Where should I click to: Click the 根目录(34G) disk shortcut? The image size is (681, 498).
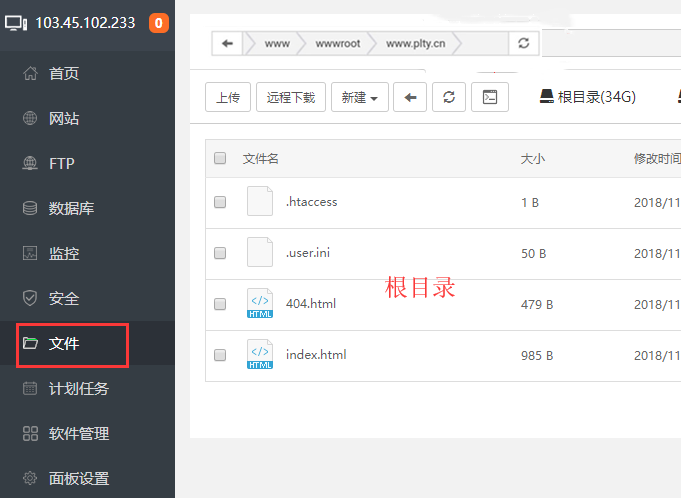[x=587, y=97]
